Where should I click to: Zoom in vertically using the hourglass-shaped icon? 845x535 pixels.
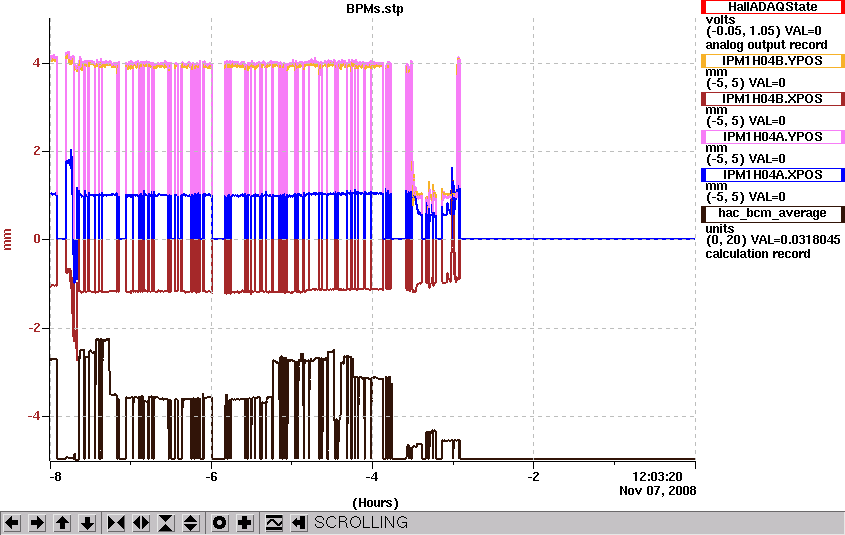[166, 523]
